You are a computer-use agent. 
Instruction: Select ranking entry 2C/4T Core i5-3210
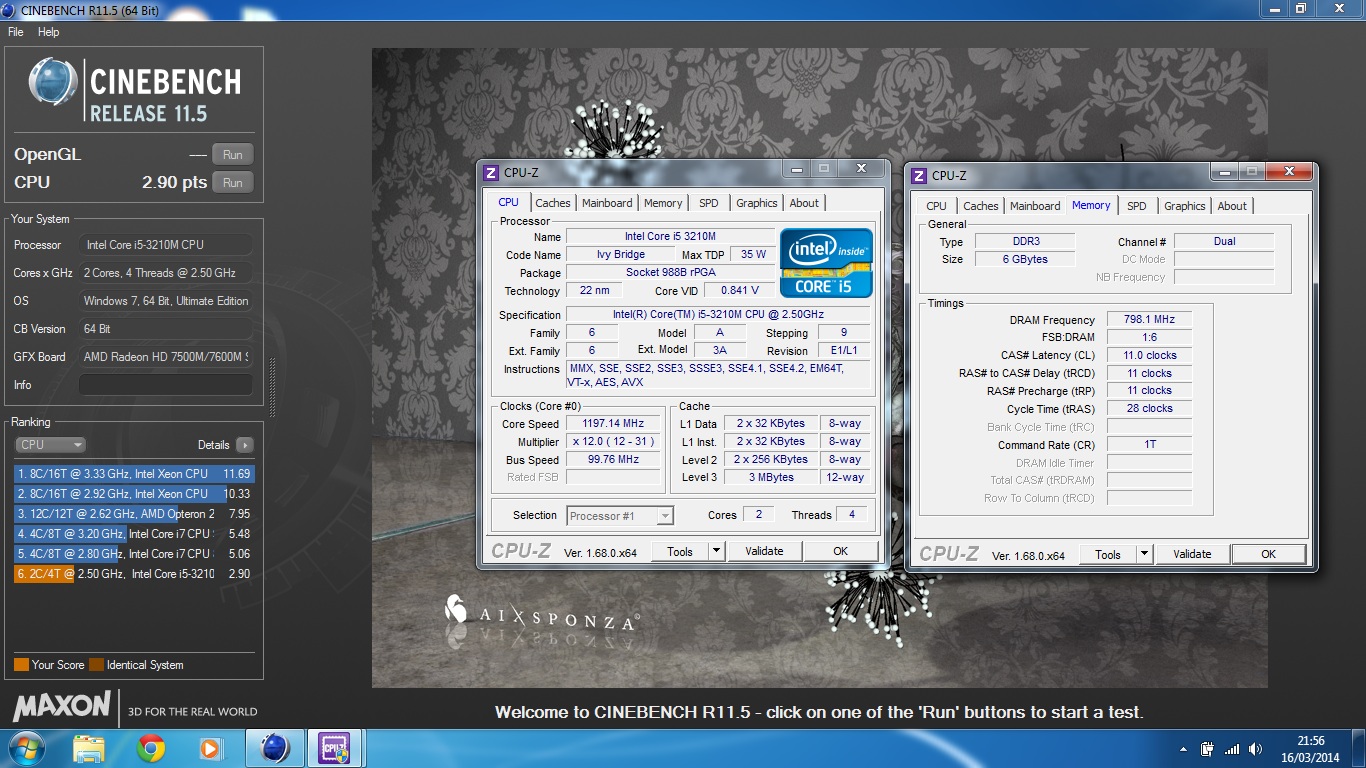134,574
